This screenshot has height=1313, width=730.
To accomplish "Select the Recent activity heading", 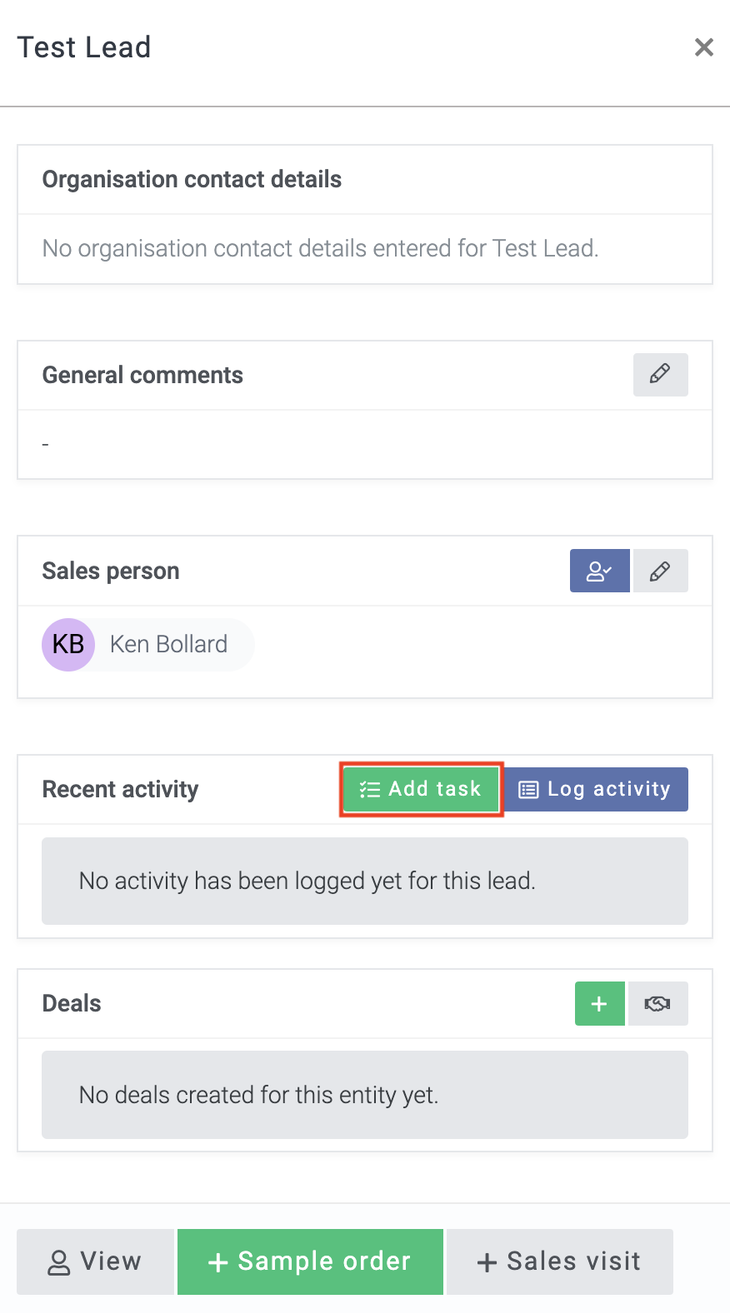I will point(120,789).
